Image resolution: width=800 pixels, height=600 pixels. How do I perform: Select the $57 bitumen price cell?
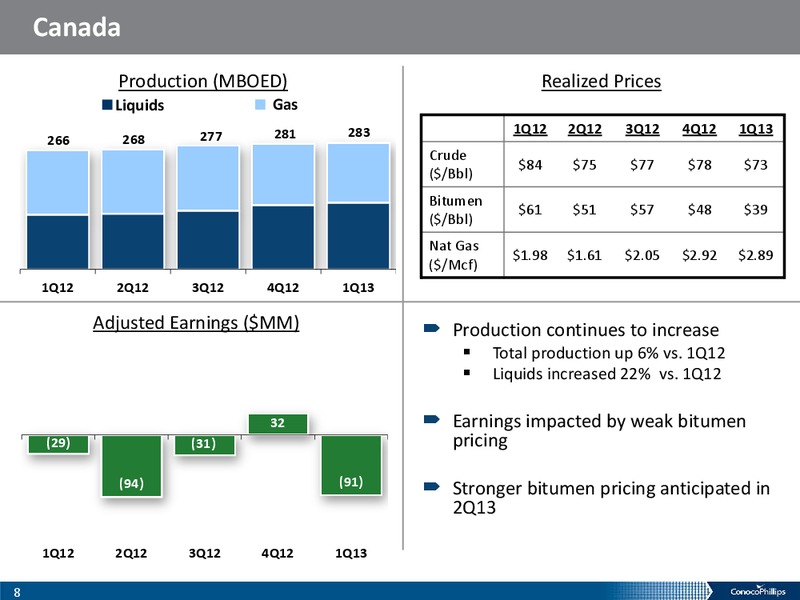[642, 210]
